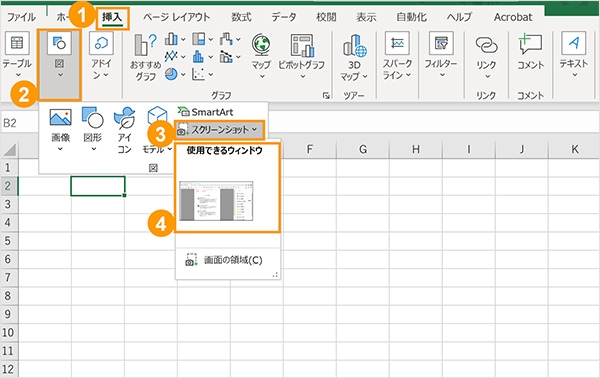Expand the 3Dモデル dropdown arrow
600x378 pixels.
(x=169, y=149)
